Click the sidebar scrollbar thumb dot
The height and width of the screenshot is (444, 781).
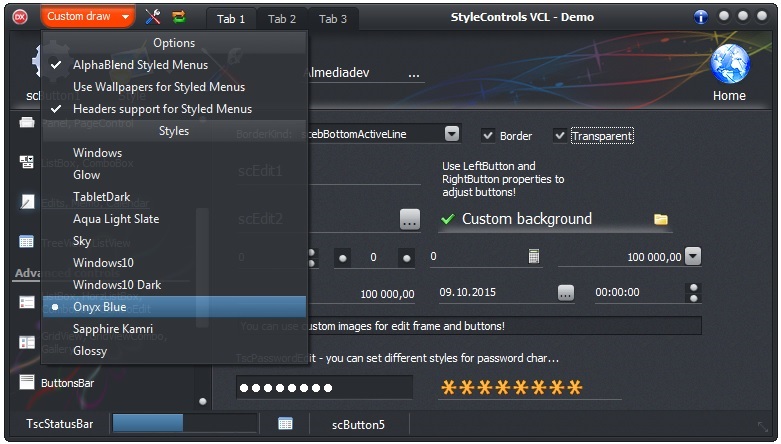[202, 401]
